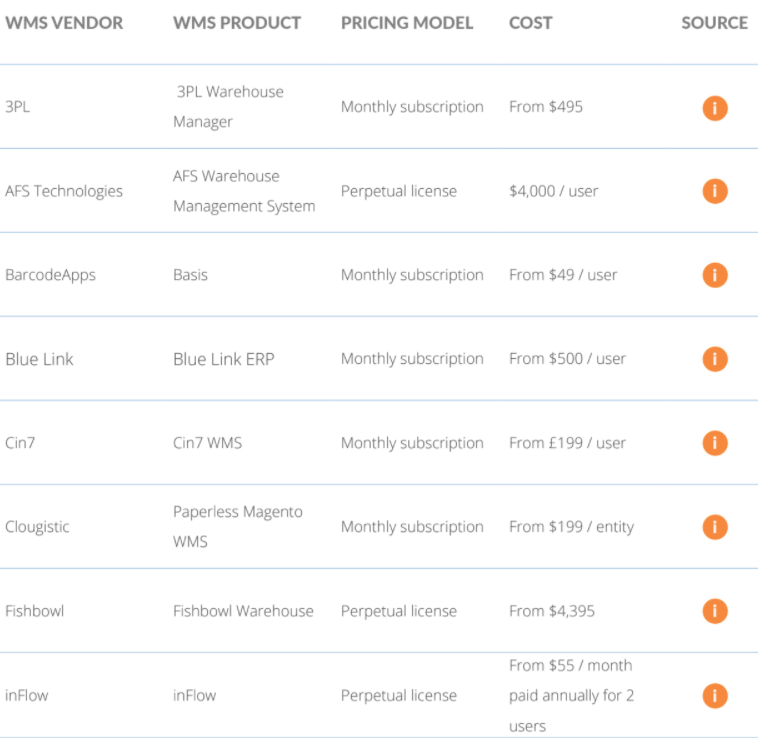758x738 pixels.
Task: Open source info icon for AFS Technologies
Action: point(714,191)
